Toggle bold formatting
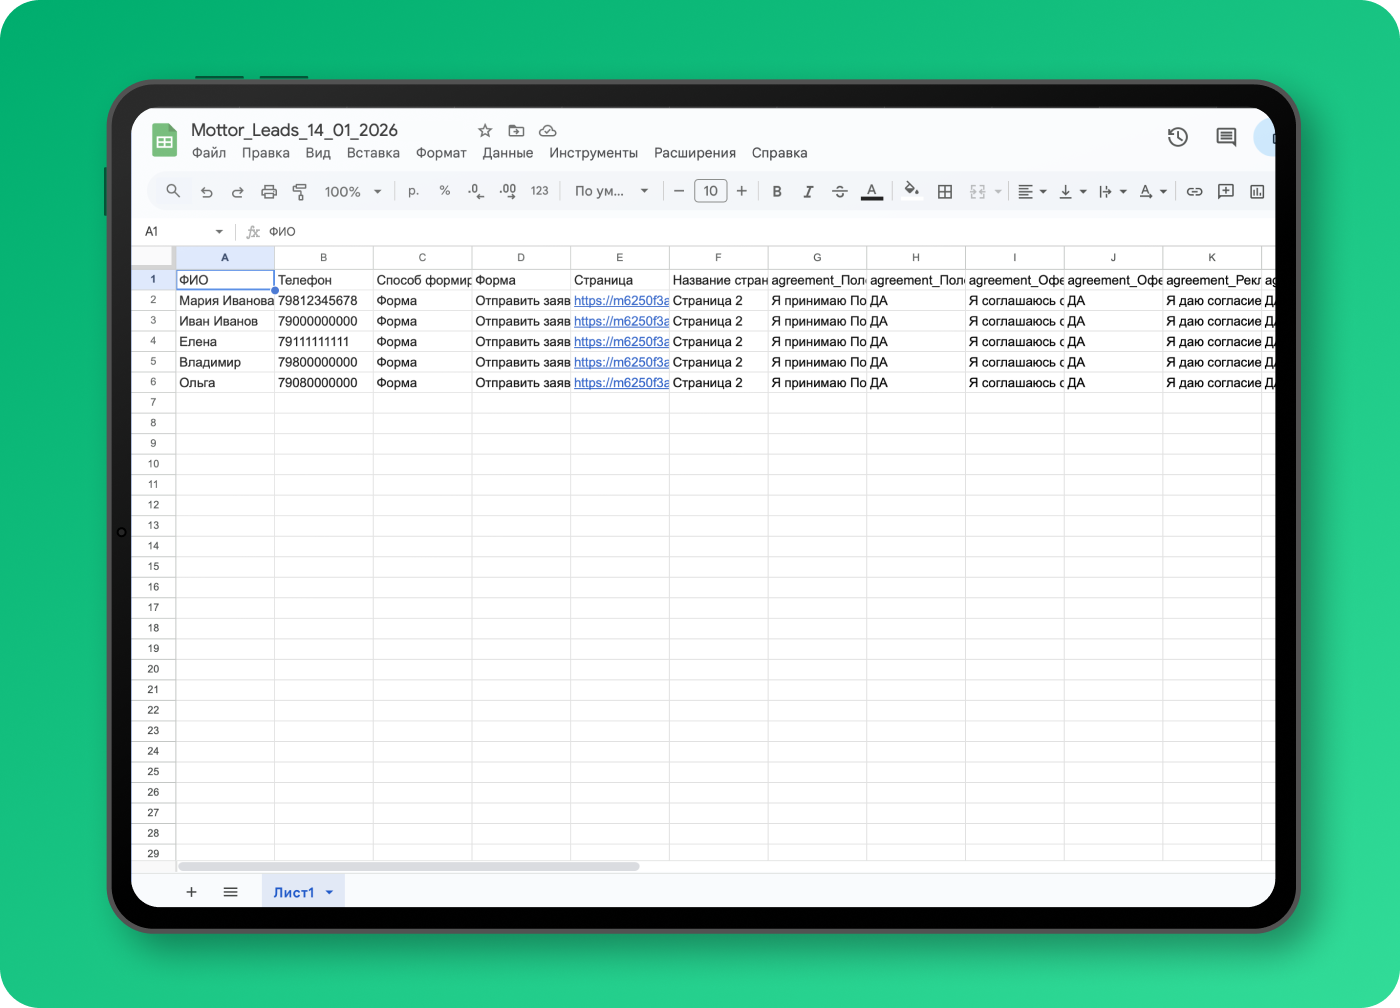The width and height of the screenshot is (1400, 1008). click(x=777, y=192)
